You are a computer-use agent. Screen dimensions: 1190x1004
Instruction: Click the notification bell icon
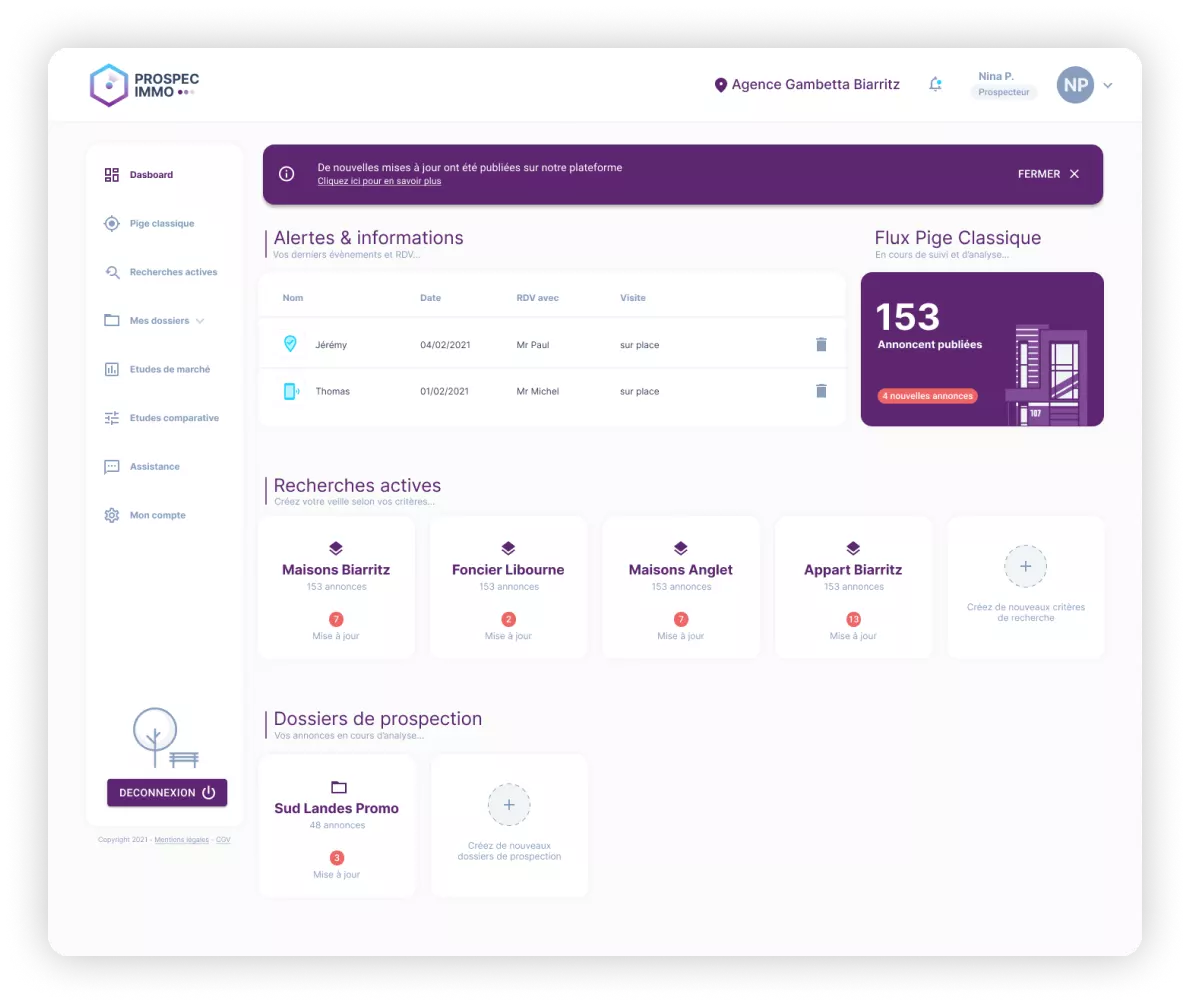[935, 85]
